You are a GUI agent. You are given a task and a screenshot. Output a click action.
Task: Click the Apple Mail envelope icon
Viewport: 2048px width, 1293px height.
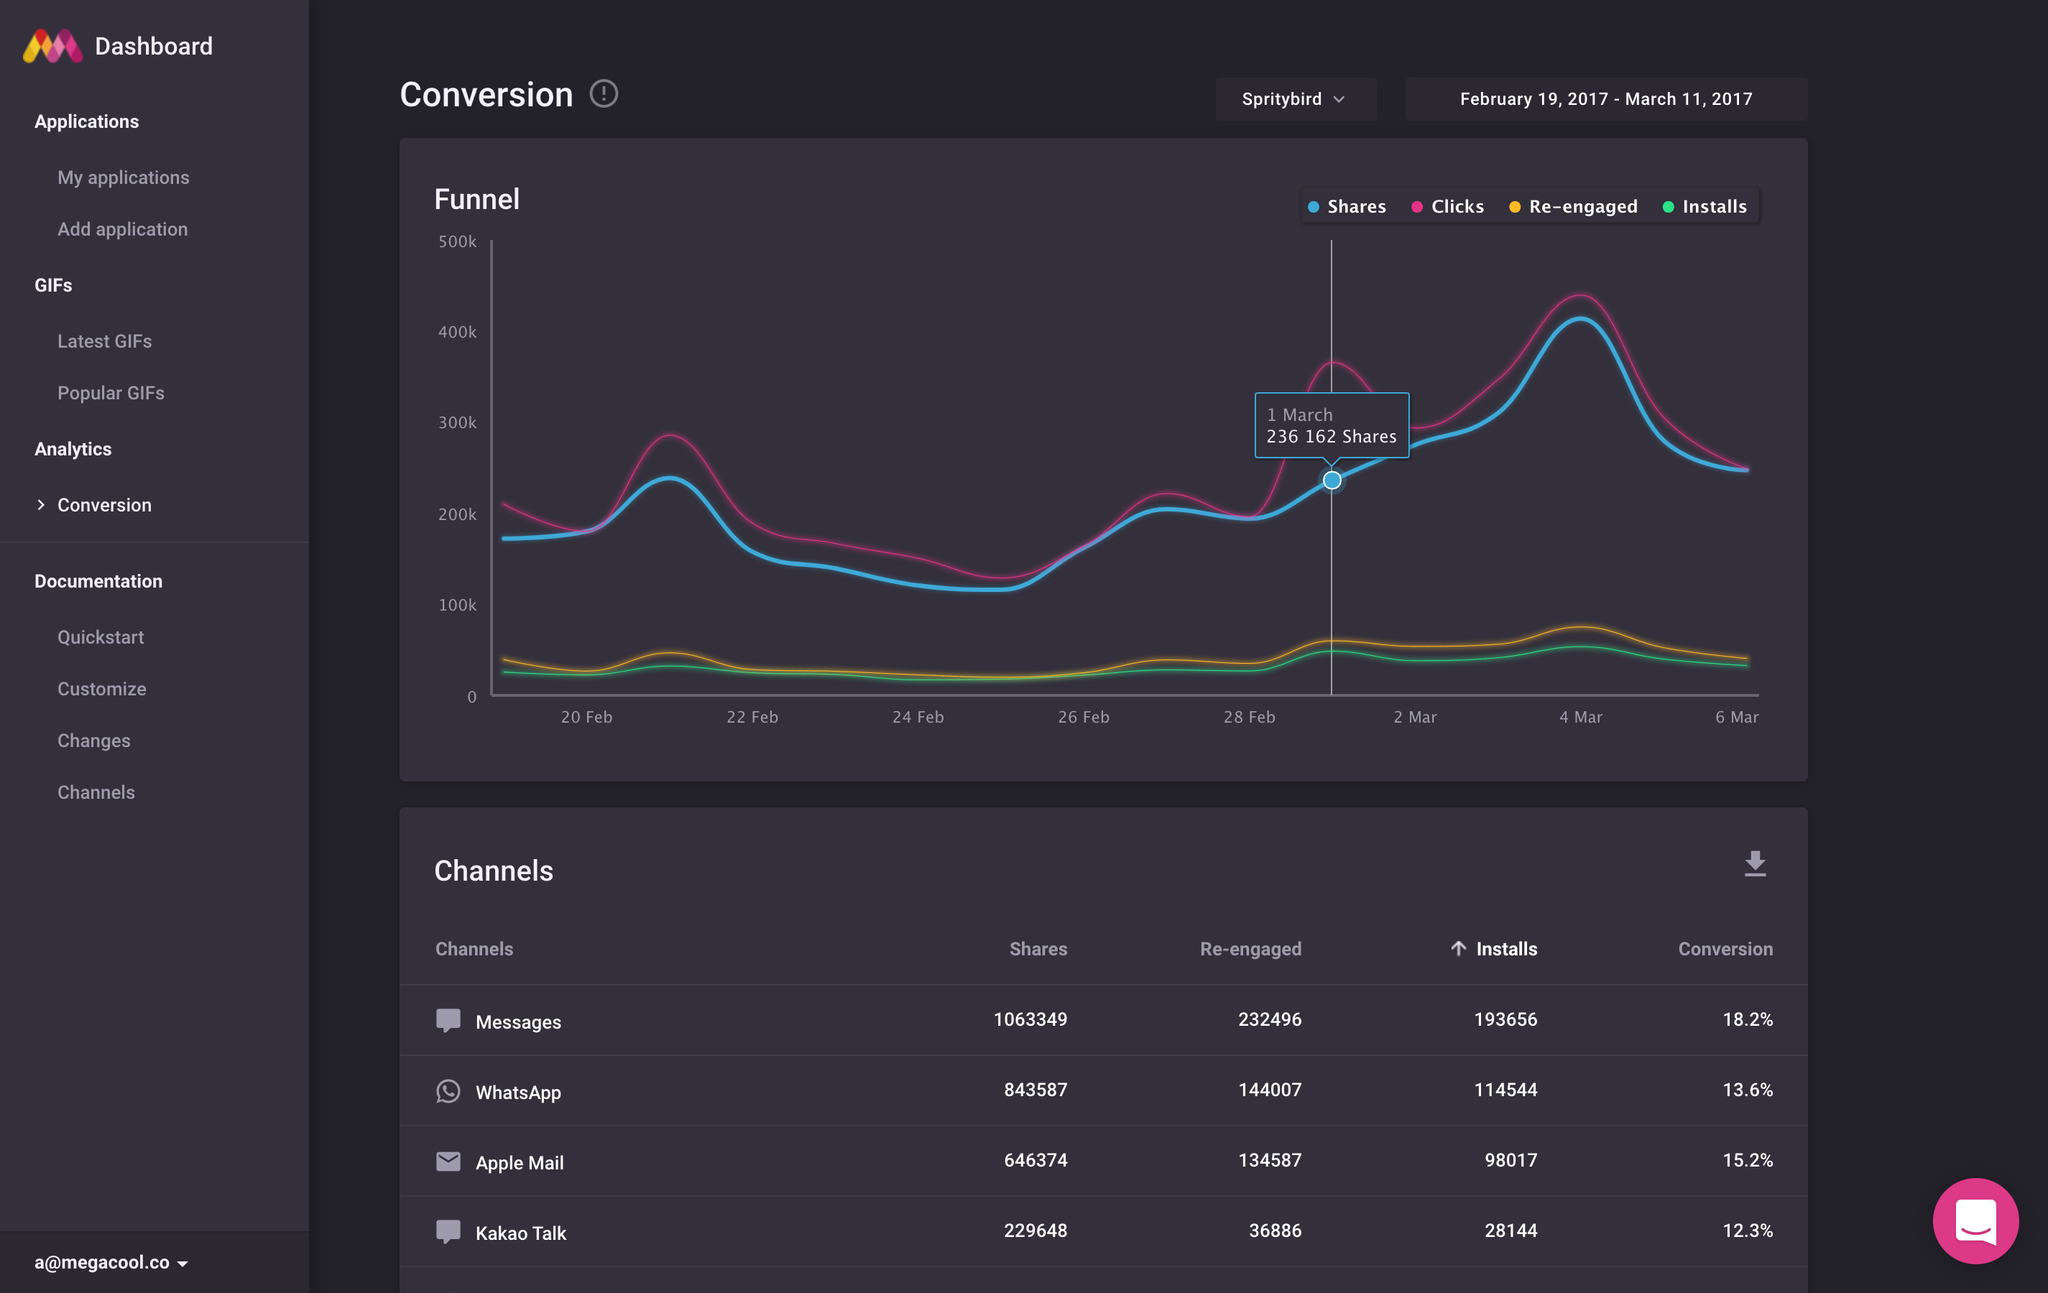coord(448,1161)
